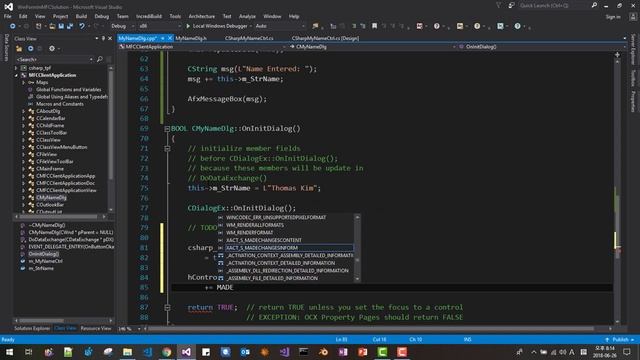Click the notifications flag icon

click(x=499, y=5)
